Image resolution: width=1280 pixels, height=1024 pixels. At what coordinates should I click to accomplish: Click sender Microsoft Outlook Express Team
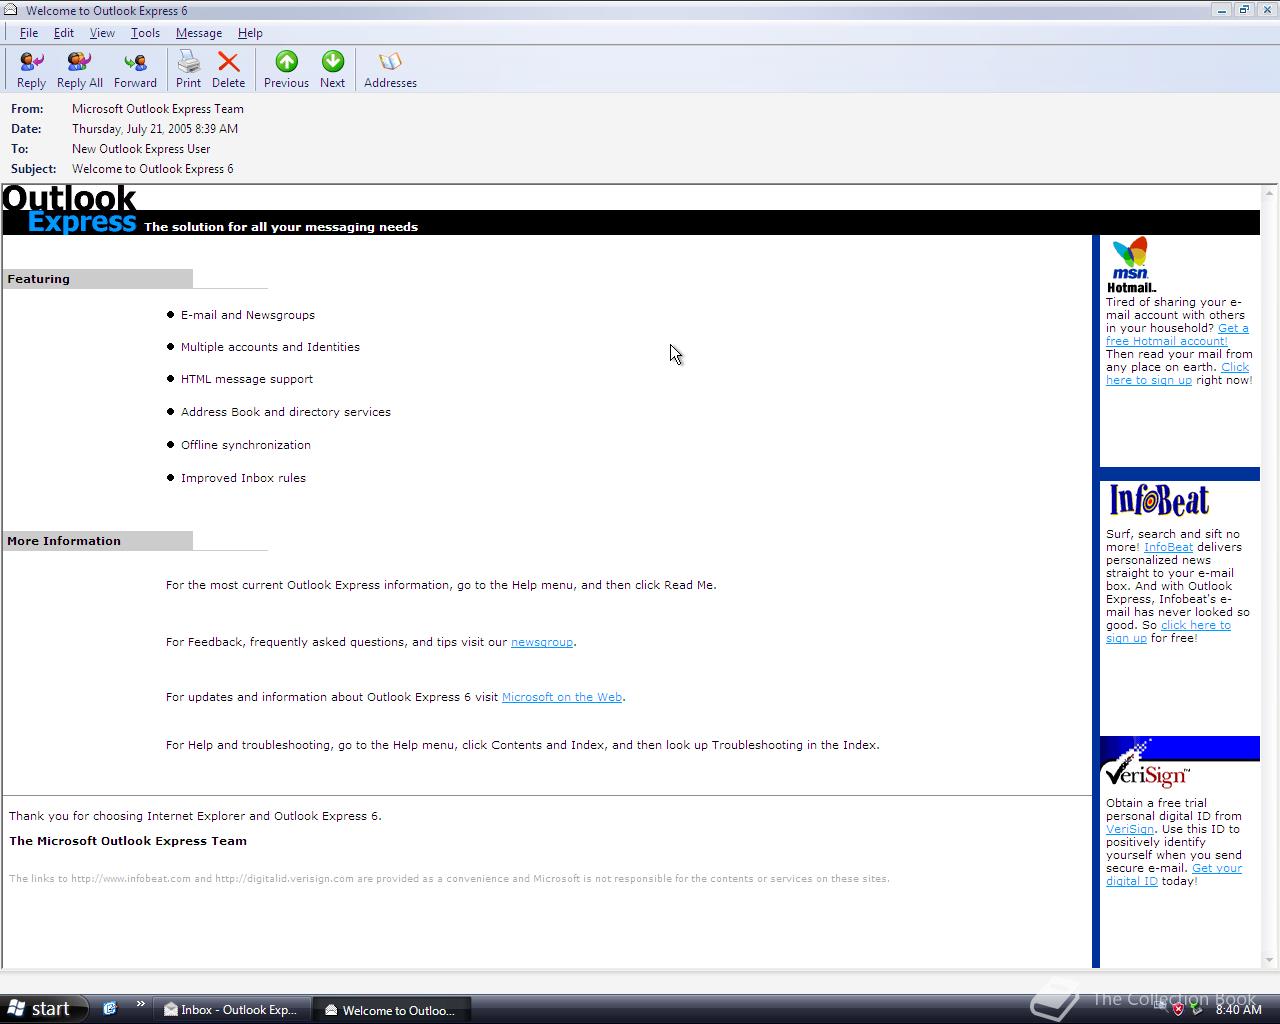click(158, 109)
